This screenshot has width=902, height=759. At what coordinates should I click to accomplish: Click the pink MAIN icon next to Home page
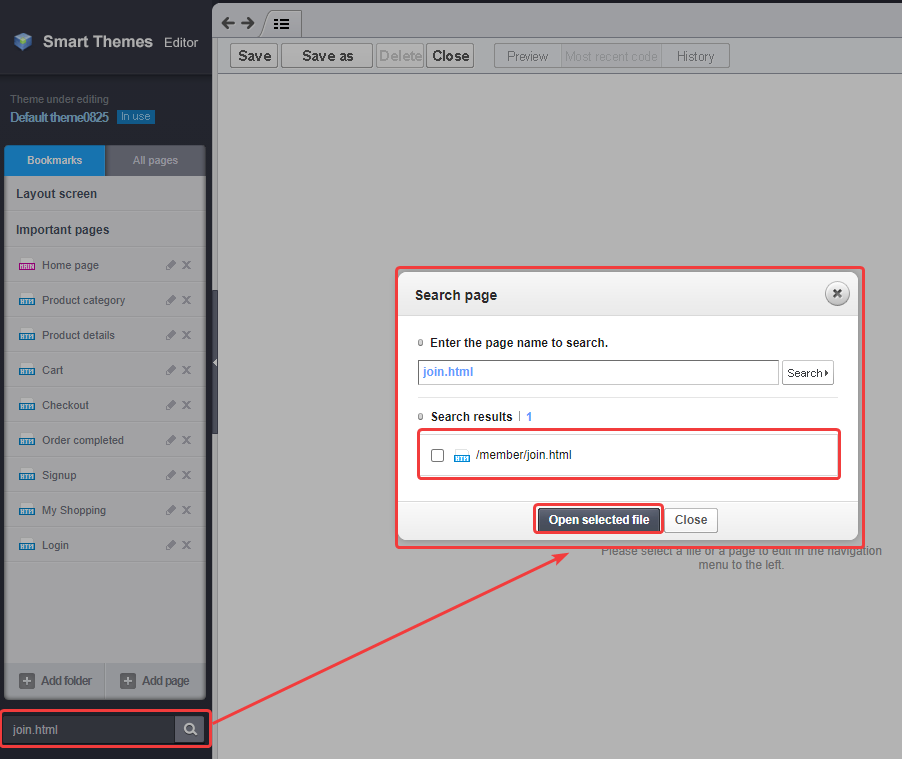point(27,264)
